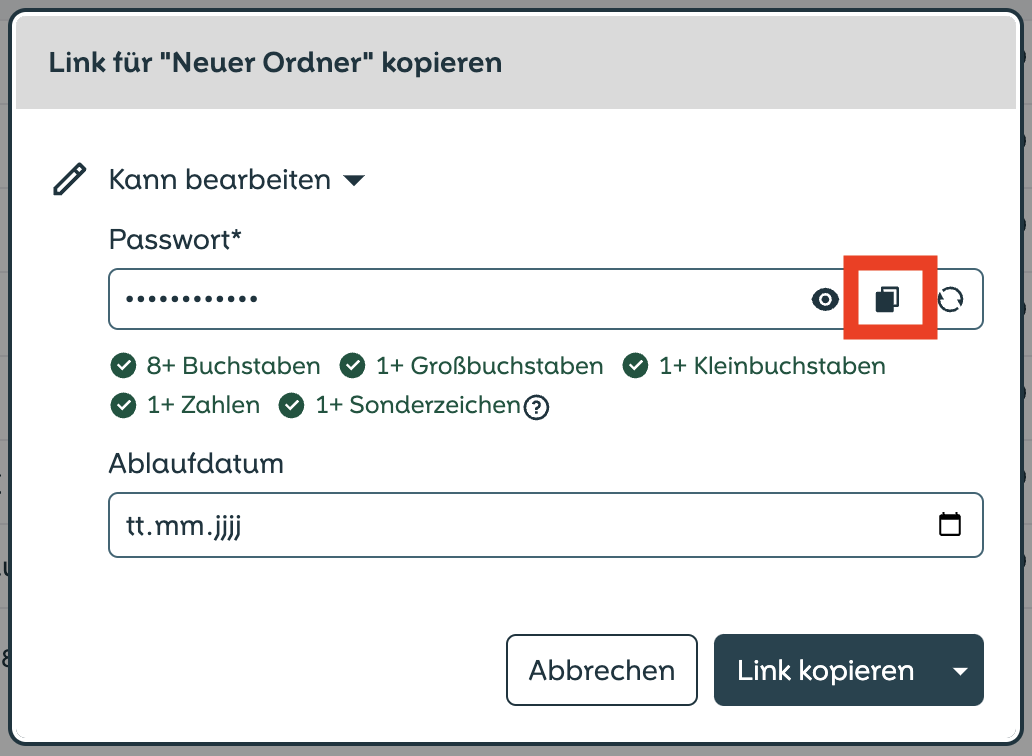Open the Link kopieren arrow menu
The image size is (1032, 756).
click(960, 671)
